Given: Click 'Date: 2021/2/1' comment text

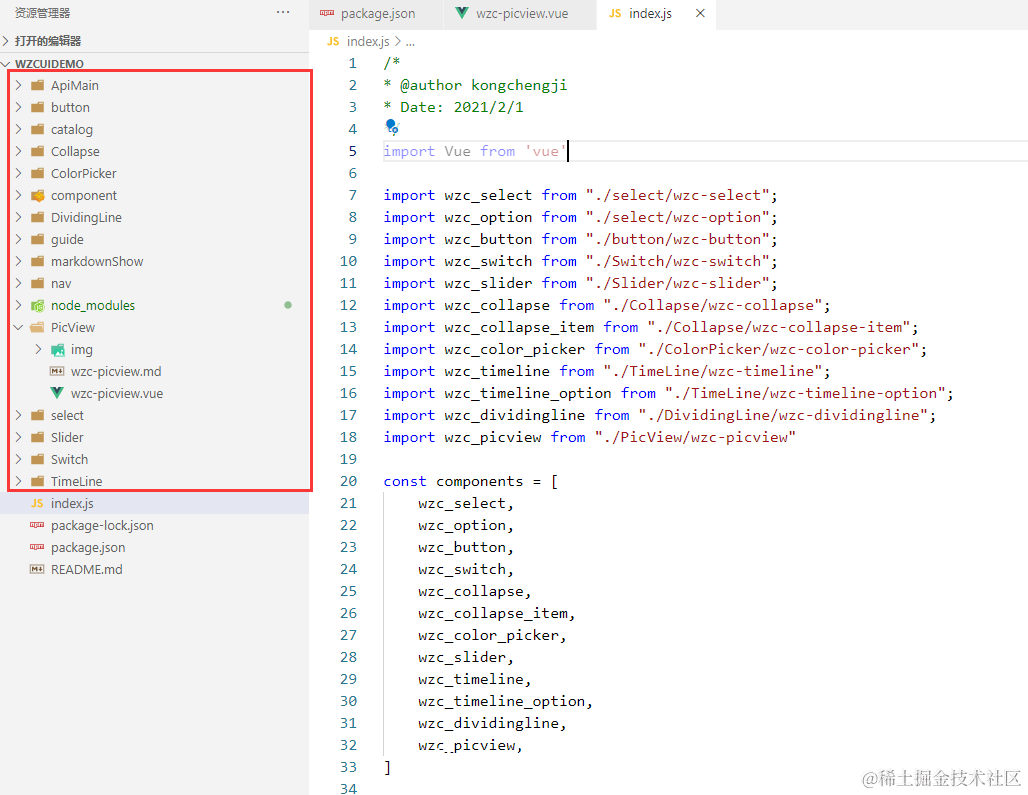Looking at the screenshot, I should click(x=462, y=107).
